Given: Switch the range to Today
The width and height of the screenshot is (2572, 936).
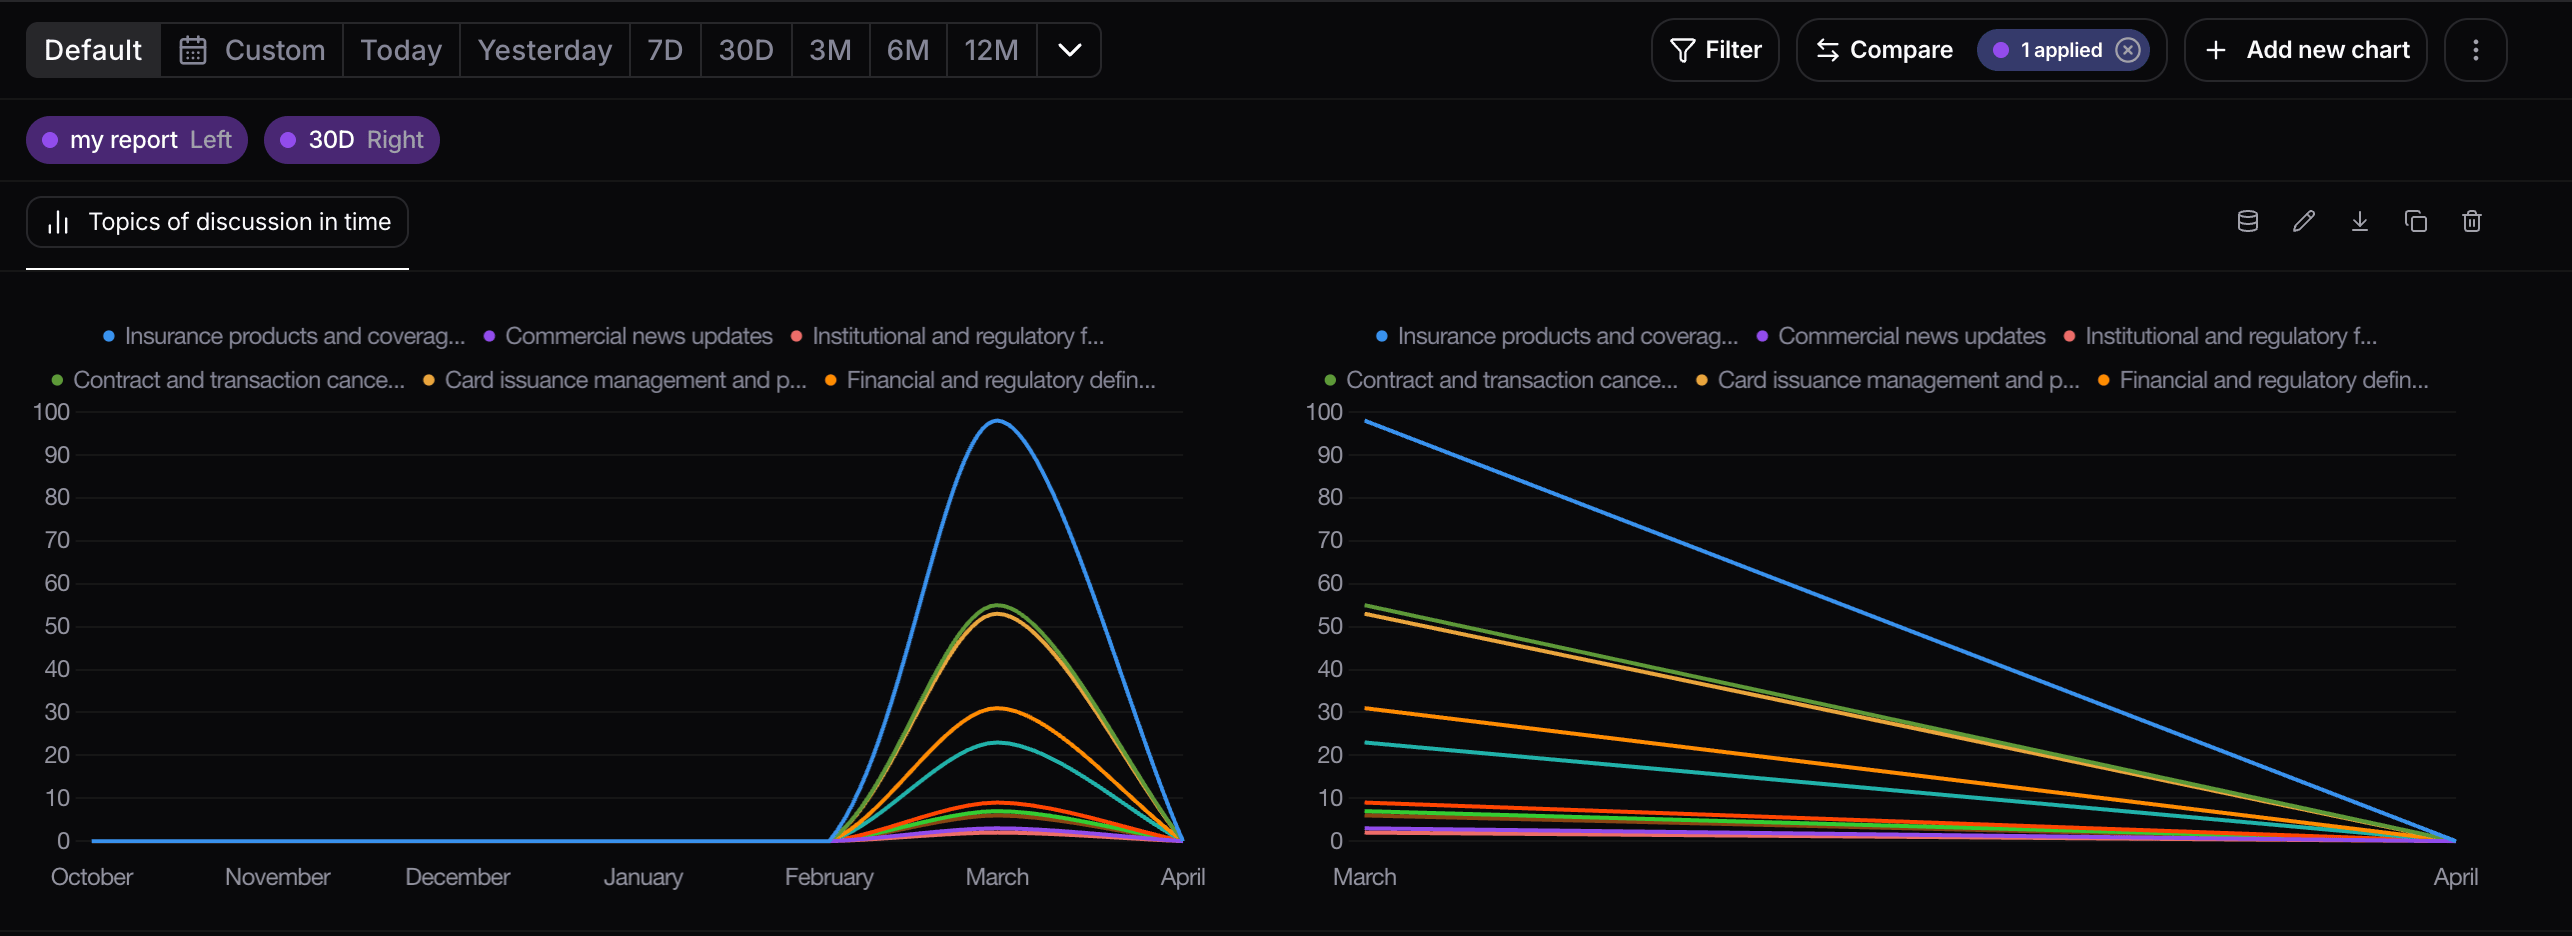Looking at the screenshot, I should [401, 50].
